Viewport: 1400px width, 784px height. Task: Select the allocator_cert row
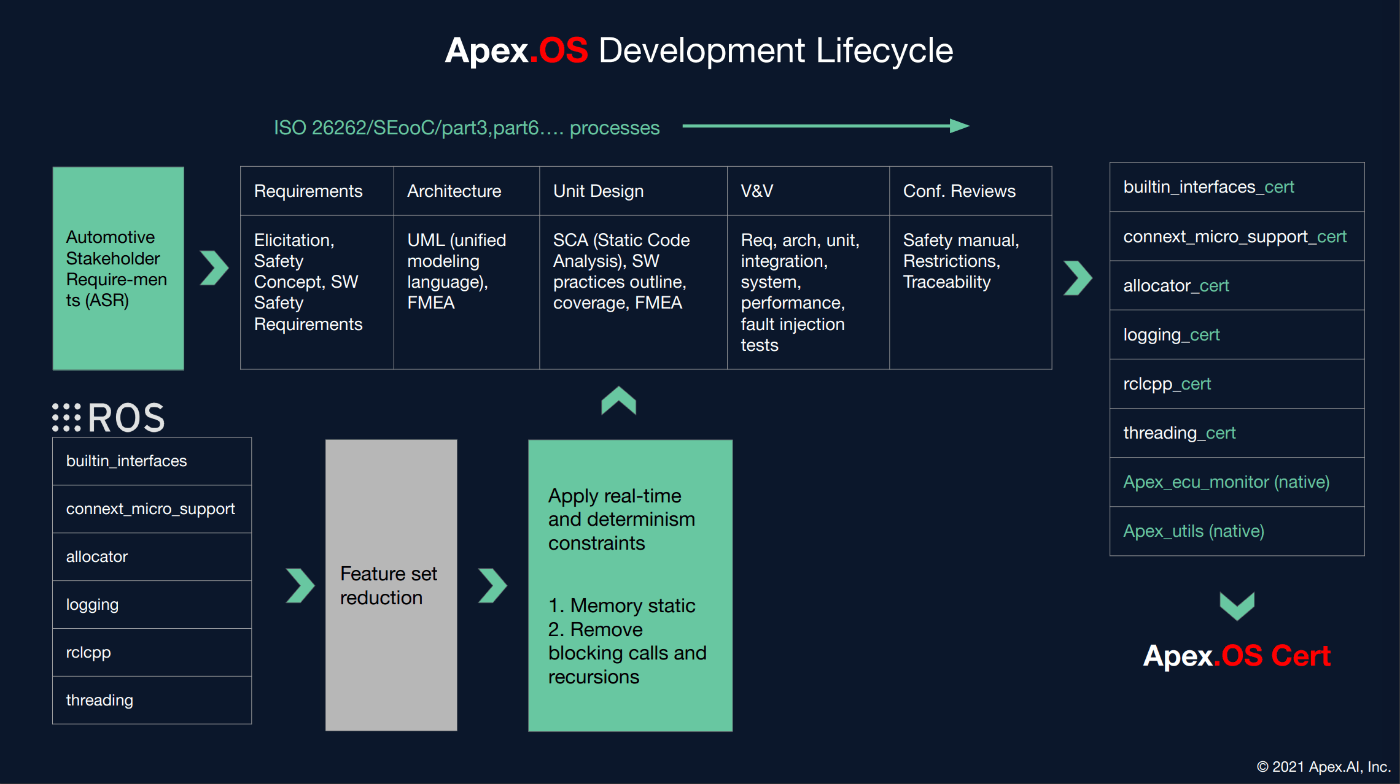tap(1237, 285)
